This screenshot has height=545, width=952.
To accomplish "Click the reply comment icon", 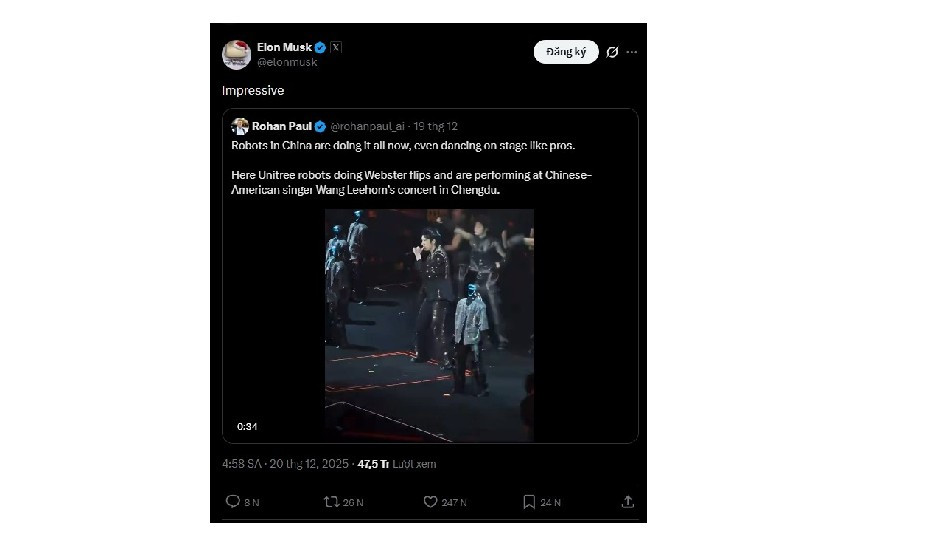I will coord(233,502).
